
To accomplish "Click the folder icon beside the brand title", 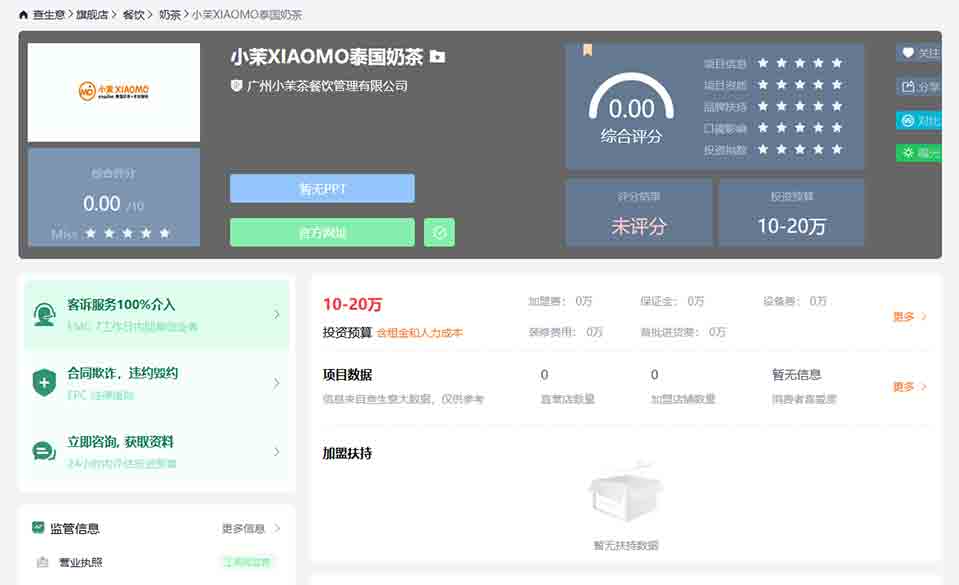I will (x=437, y=57).
